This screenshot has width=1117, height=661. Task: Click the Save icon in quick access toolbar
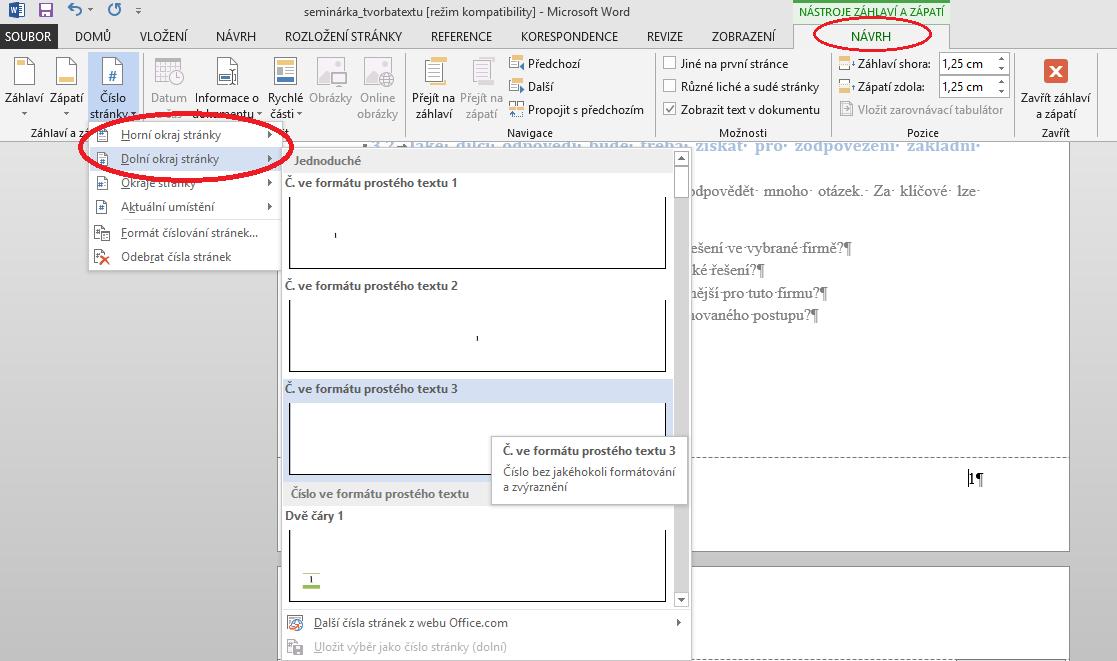[x=46, y=11]
